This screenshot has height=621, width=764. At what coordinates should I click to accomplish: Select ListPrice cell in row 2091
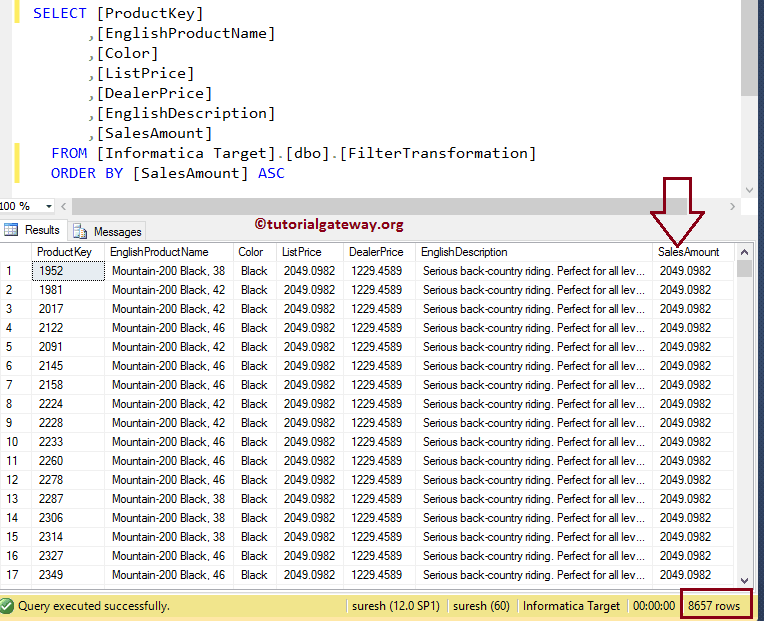[x=310, y=347]
